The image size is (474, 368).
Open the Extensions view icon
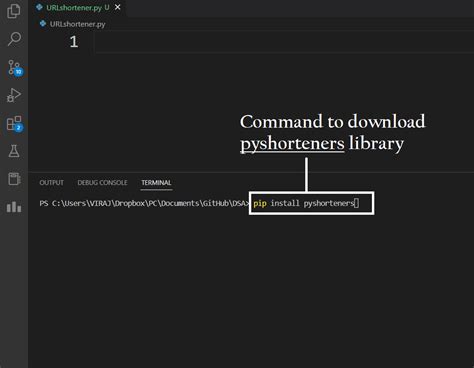(x=14, y=124)
